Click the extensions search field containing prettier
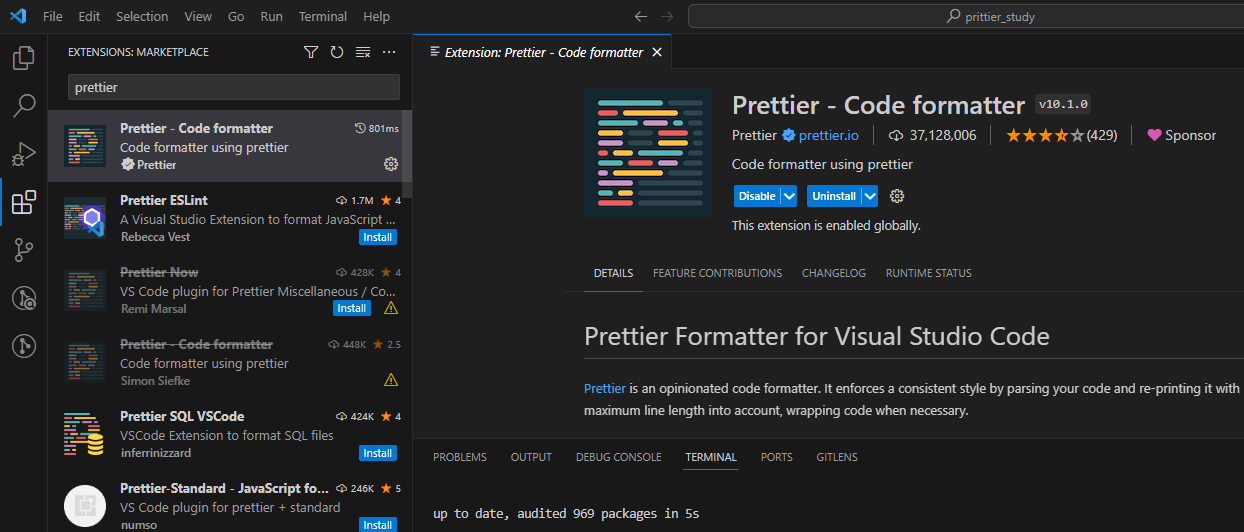The width and height of the screenshot is (1244, 532). point(233,87)
